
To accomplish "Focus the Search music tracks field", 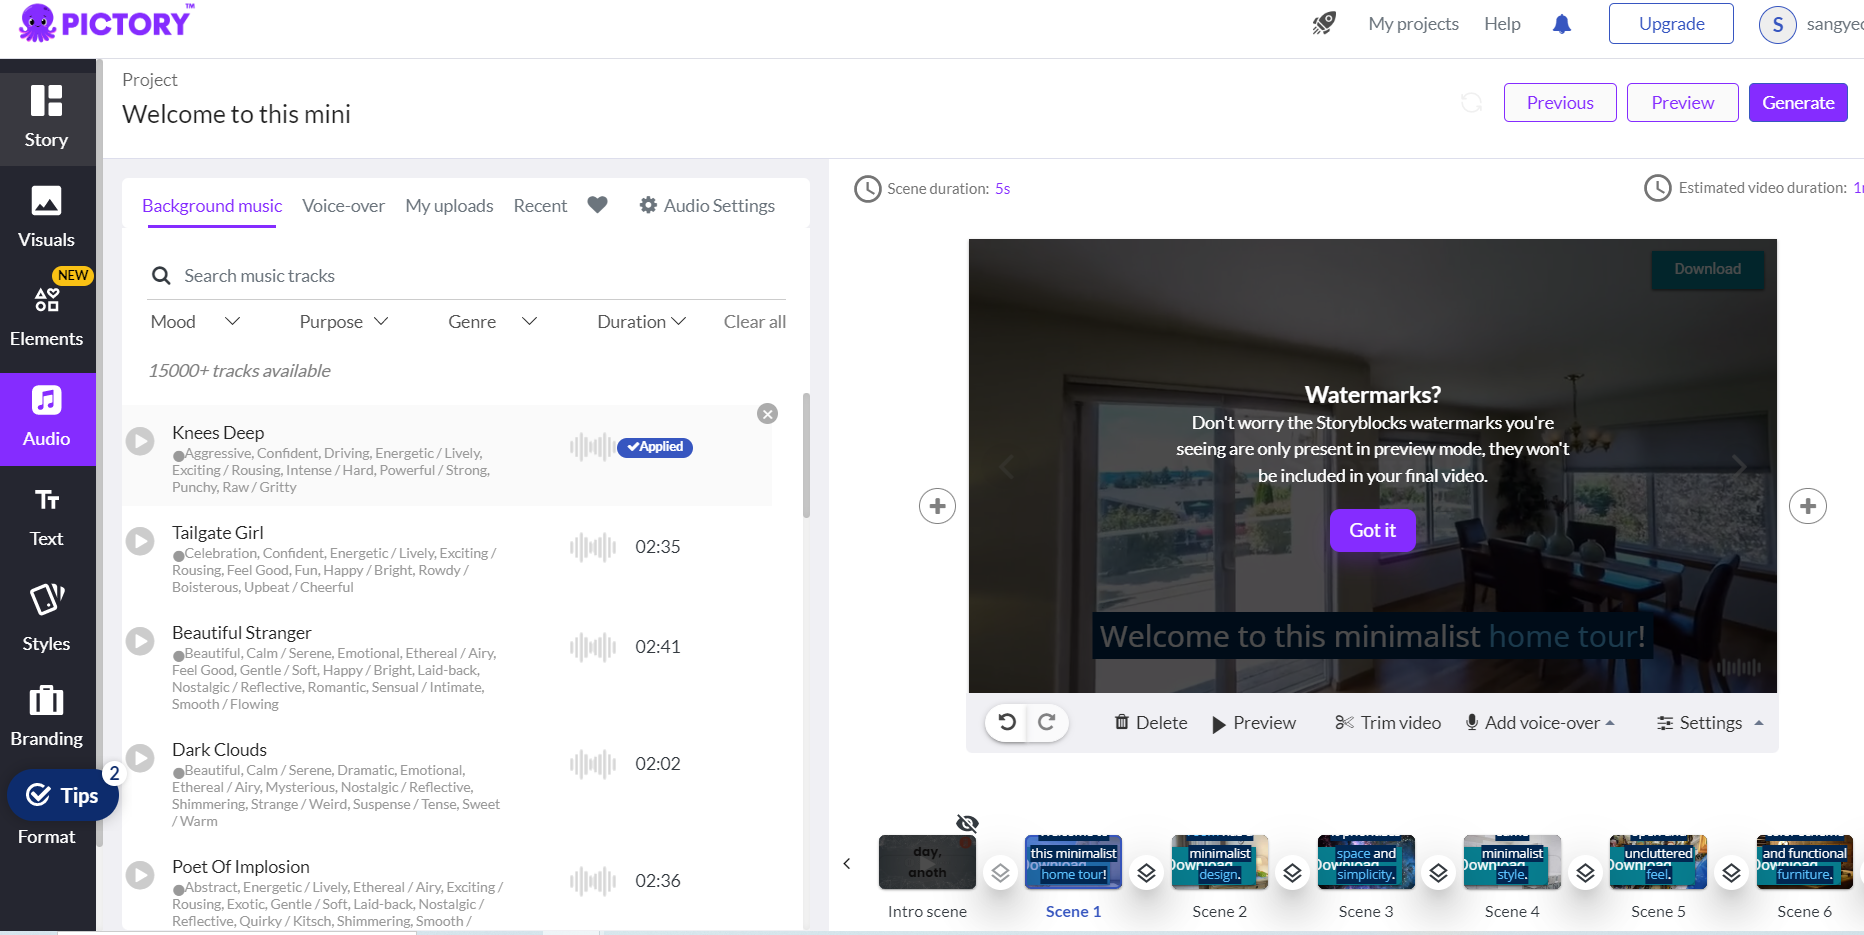I will click(x=466, y=275).
